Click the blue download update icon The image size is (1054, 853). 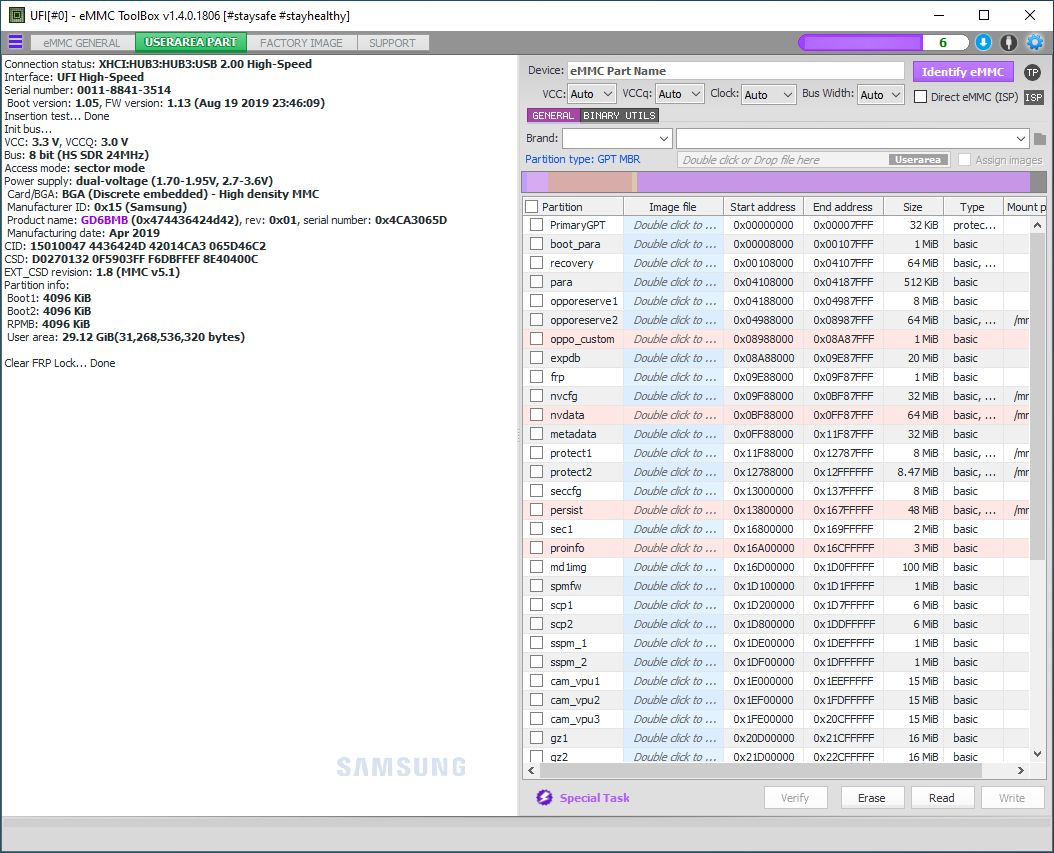[983, 42]
